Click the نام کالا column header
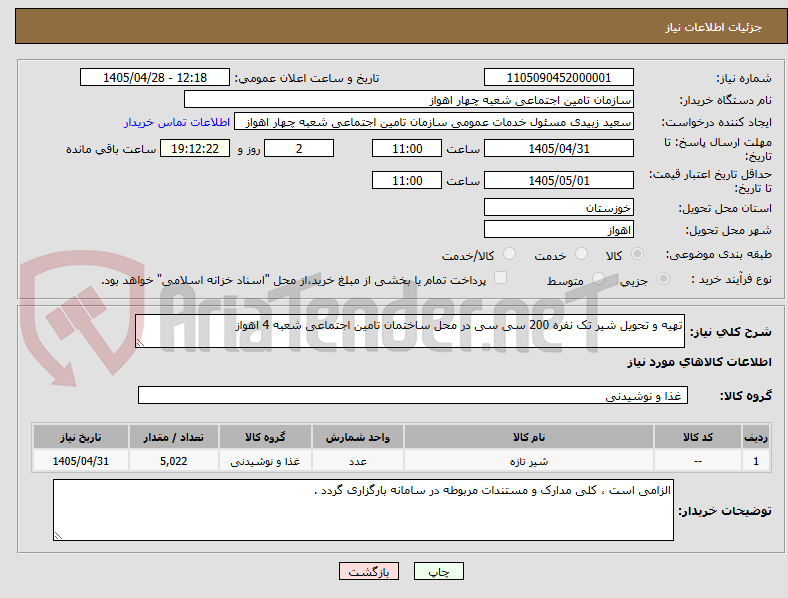 tap(529, 437)
